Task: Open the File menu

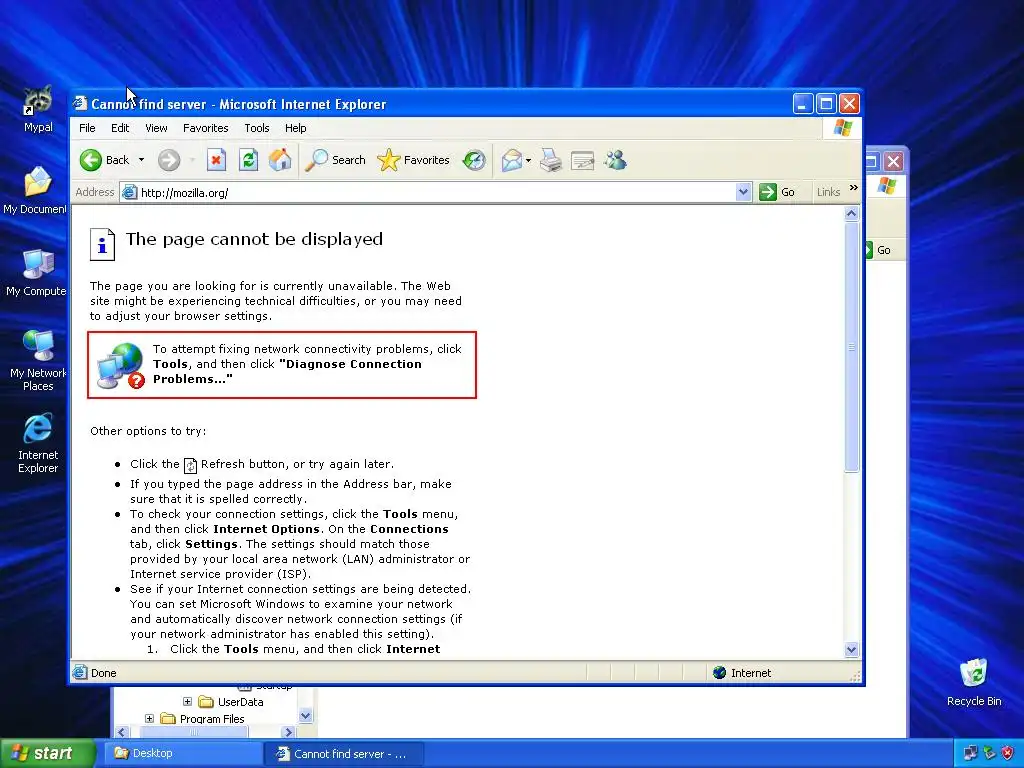Action: coord(87,128)
